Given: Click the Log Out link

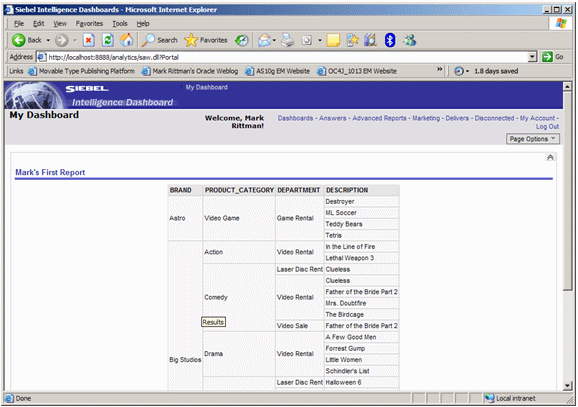Looking at the screenshot, I should (x=547, y=126).
